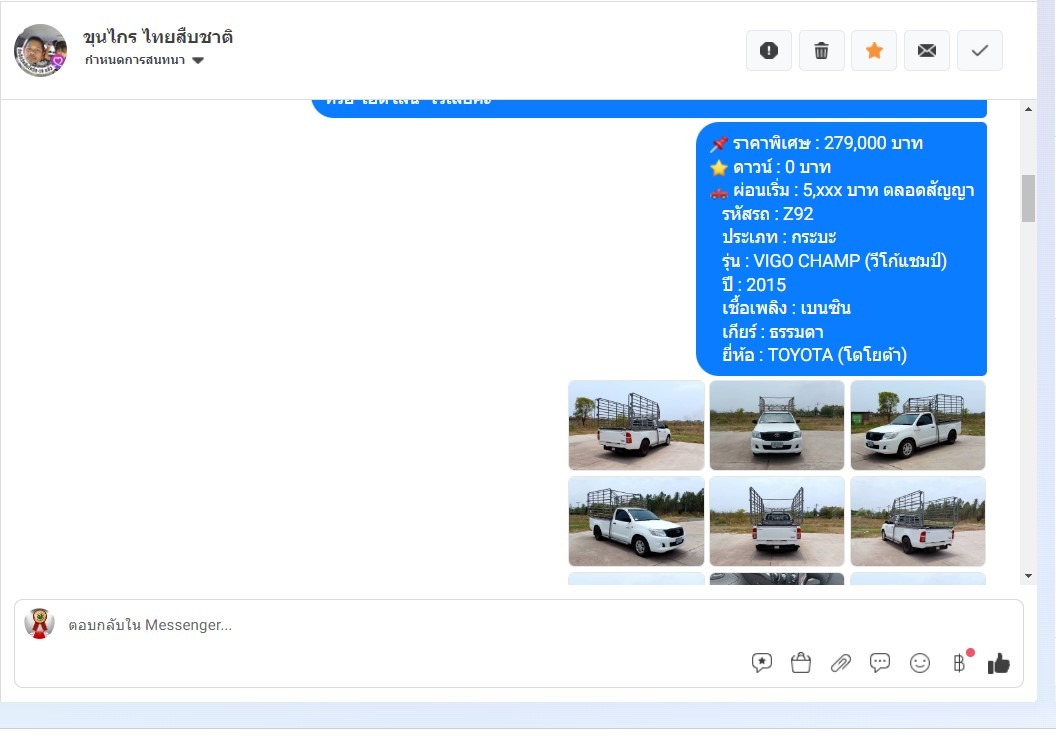Mark conversation unread with envelope icon

(927, 51)
